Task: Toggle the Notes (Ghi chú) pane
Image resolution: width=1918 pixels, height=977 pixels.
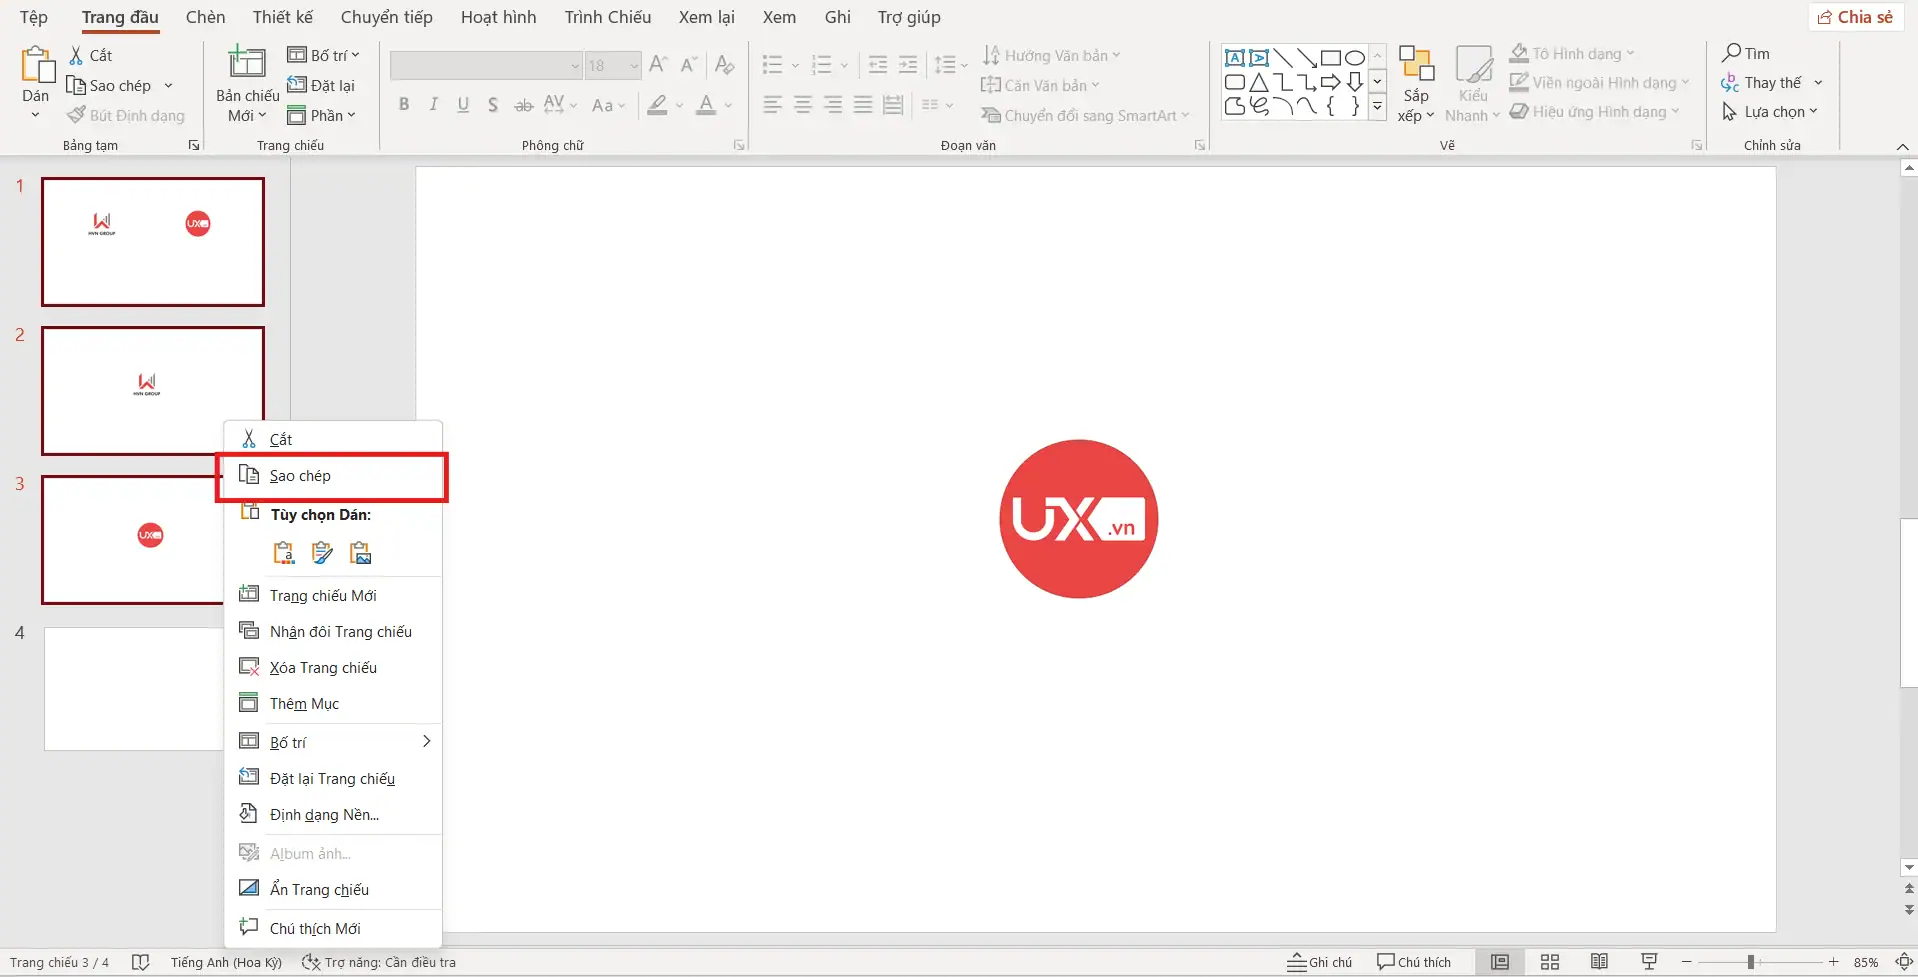Action: 1319,962
